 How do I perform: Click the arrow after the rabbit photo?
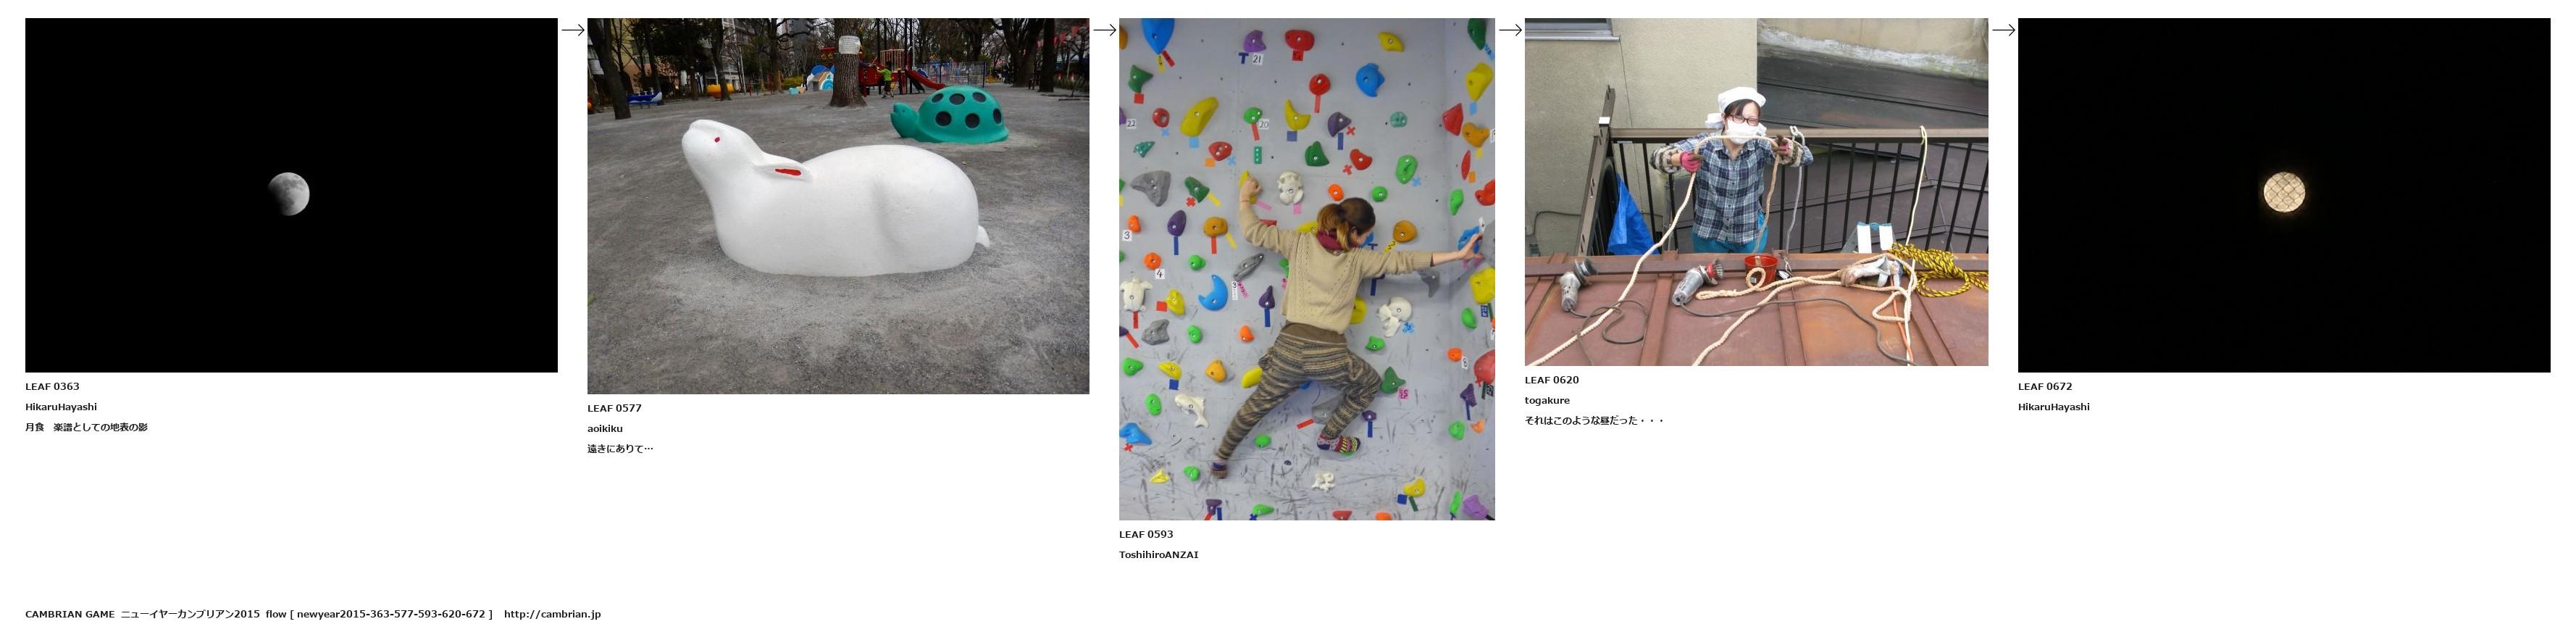[x=1104, y=30]
